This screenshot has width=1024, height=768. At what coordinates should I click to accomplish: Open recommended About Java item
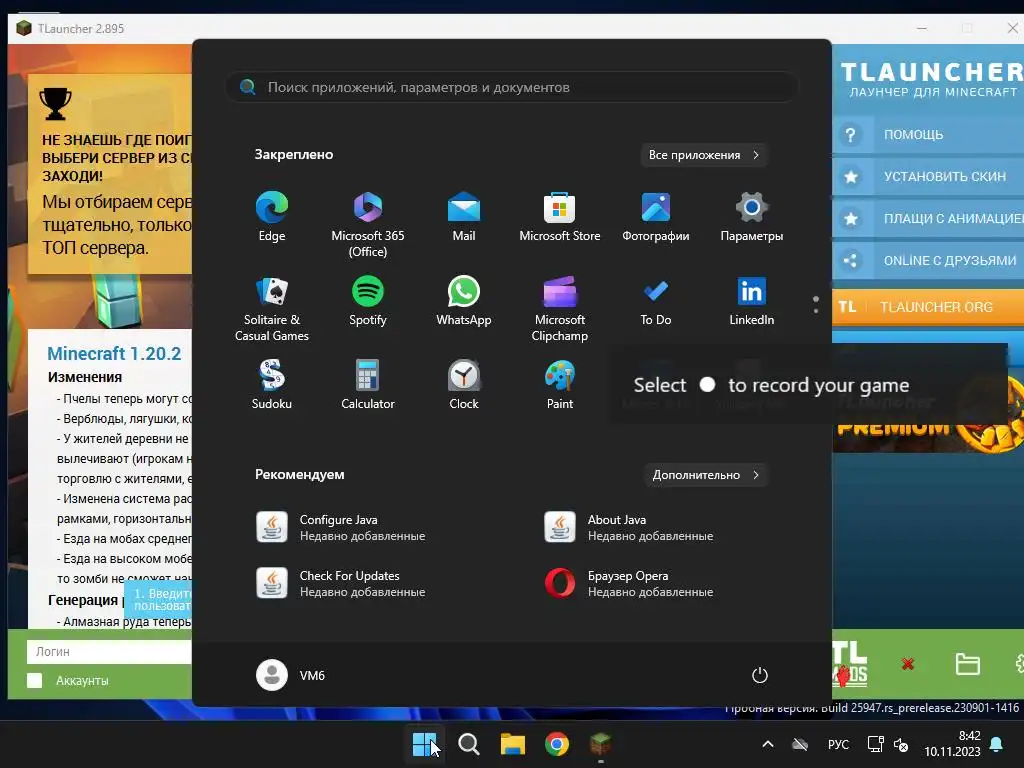click(629, 527)
